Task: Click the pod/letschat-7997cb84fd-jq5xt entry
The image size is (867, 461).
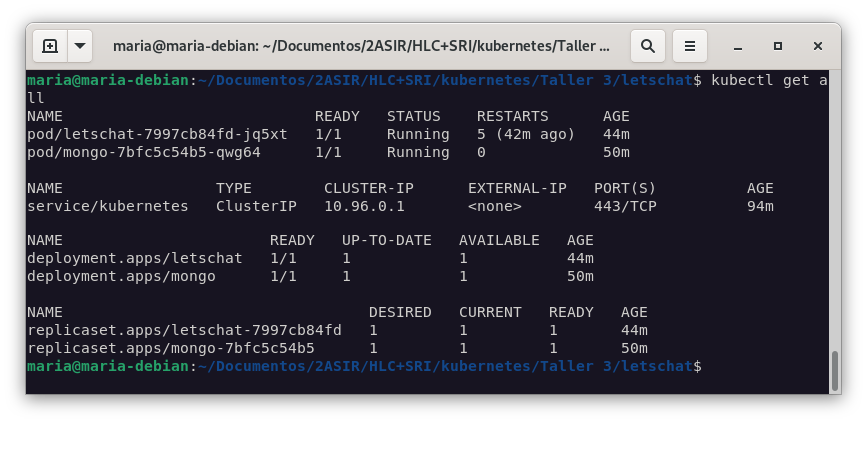Action: (x=157, y=134)
